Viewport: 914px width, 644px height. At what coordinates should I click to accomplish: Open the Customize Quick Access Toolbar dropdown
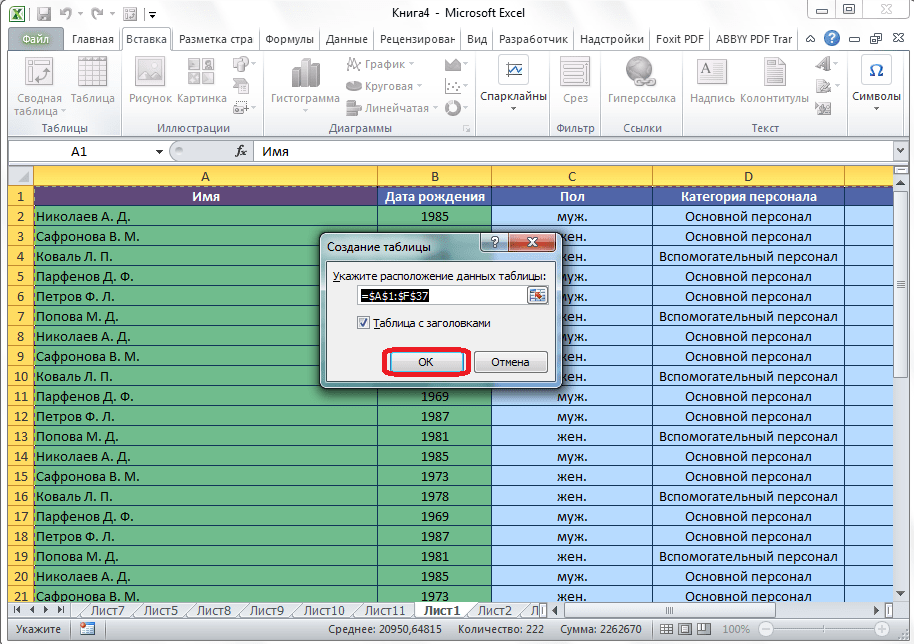(151, 15)
